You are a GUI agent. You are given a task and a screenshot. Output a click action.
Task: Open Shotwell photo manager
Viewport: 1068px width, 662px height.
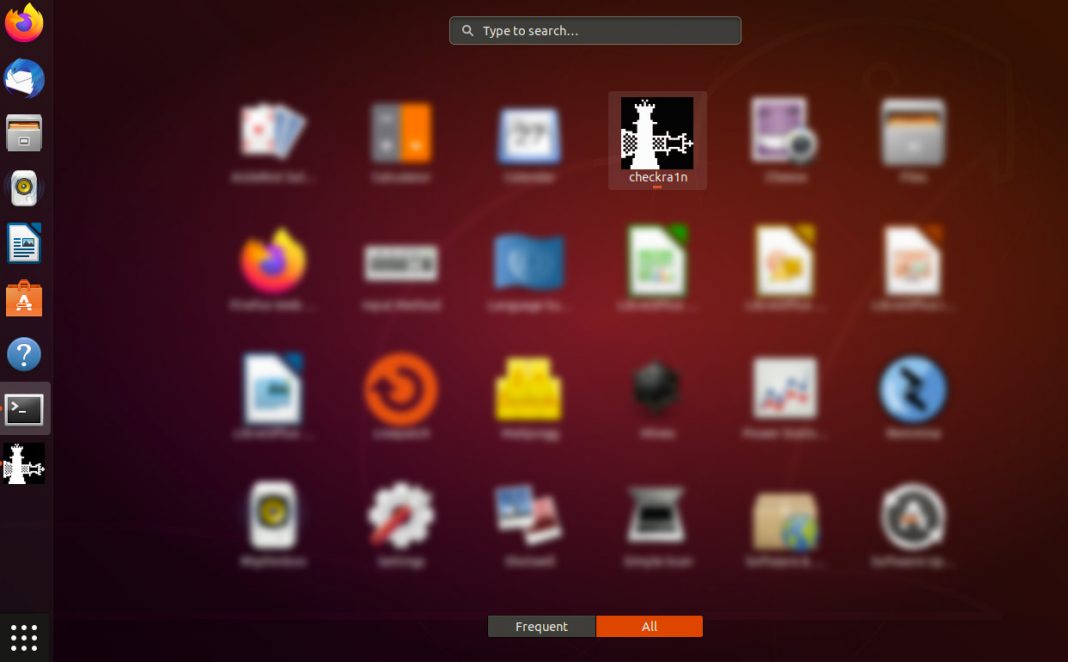click(x=529, y=518)
